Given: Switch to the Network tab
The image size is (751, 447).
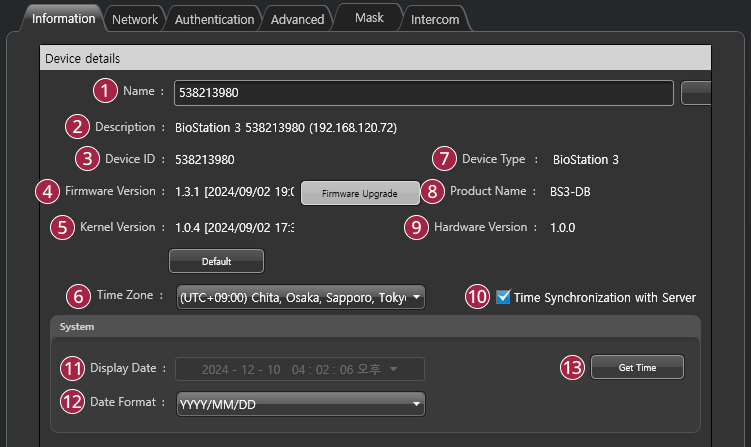Looking at the screenshot, I should click(x=134, y=19).
